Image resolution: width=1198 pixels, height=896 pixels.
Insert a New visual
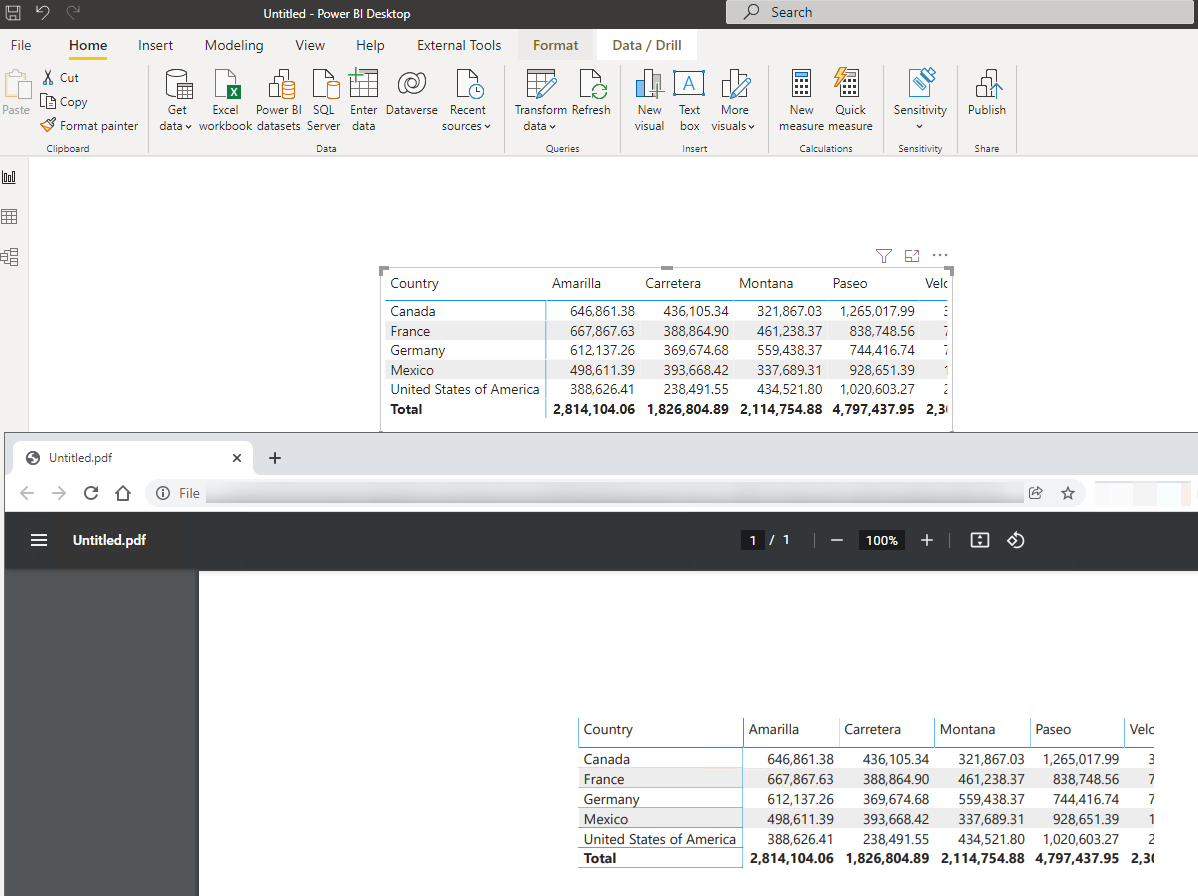(649, 100)
